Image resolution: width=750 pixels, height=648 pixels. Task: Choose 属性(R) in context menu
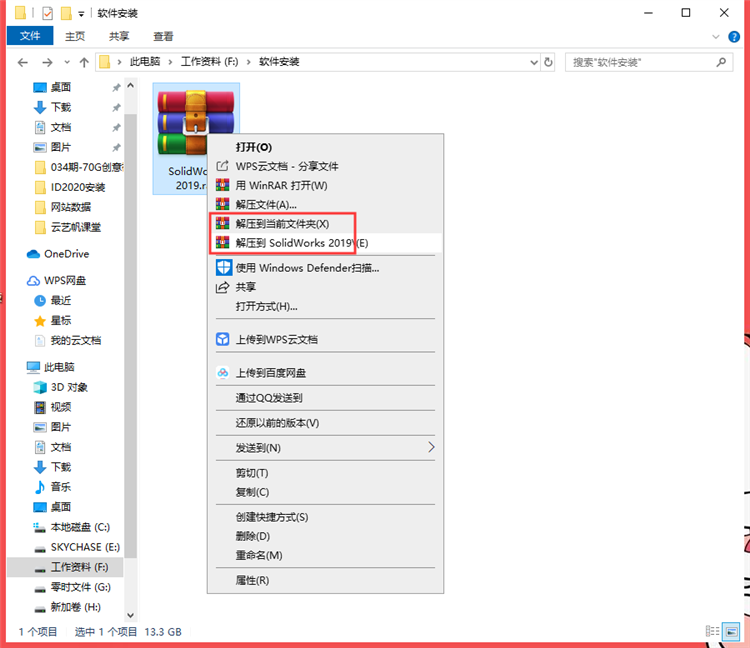pos(325,580)
